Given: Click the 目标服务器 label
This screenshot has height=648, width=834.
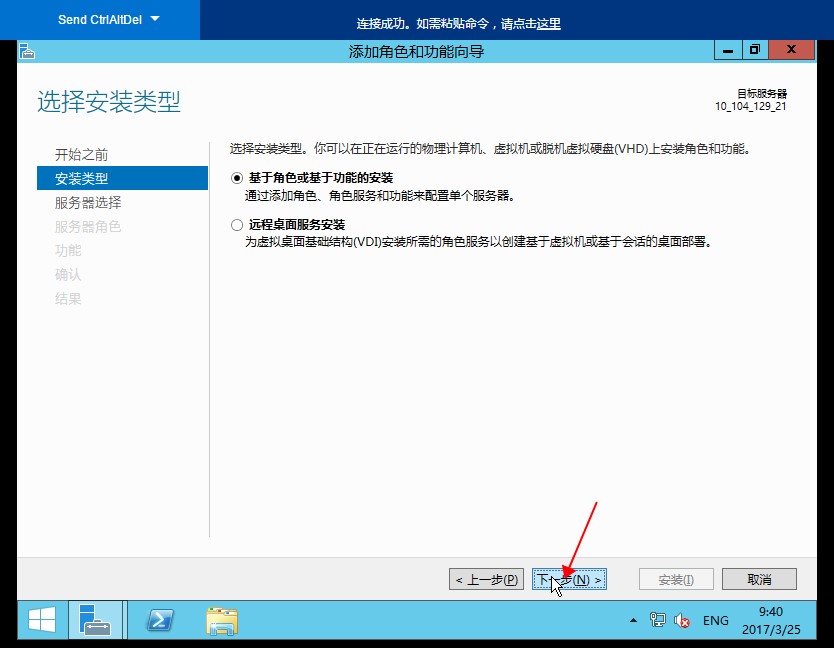Looking at the screenshot, I should pos(762,94).
